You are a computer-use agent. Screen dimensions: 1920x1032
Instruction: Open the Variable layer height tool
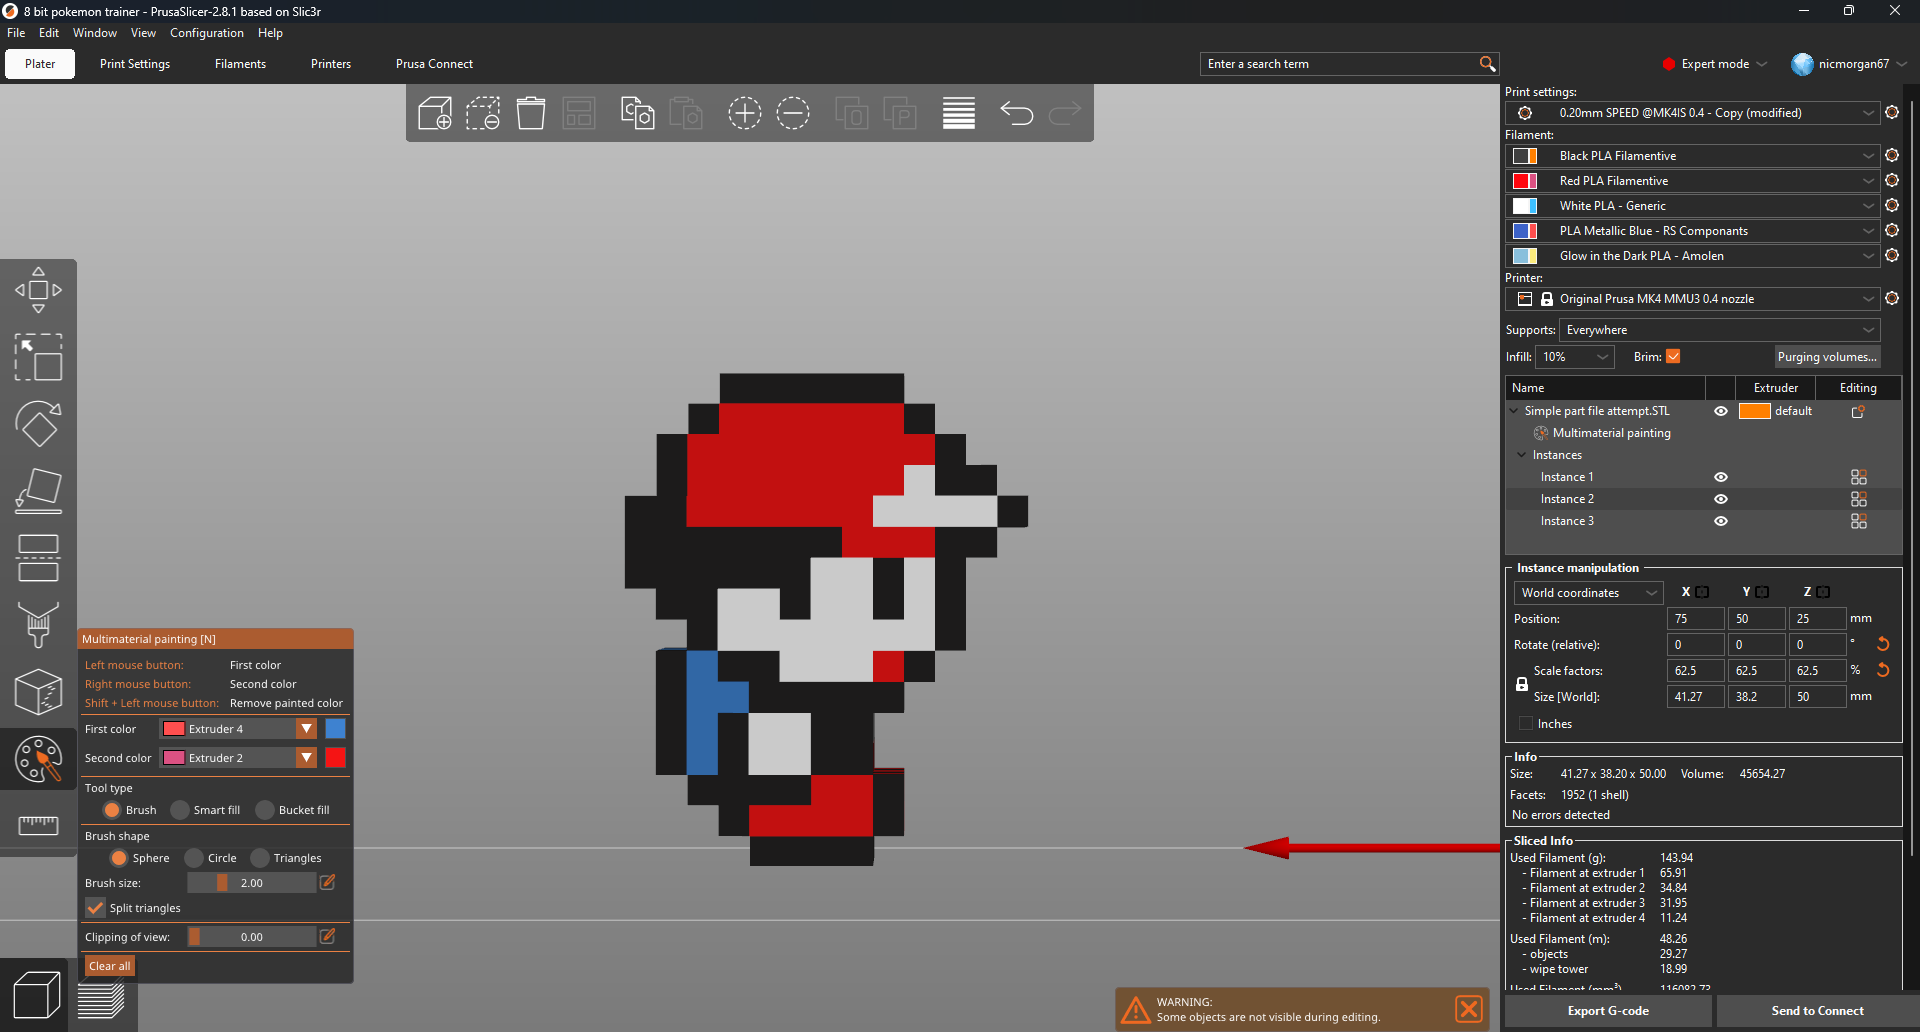click(x=958, y=113)
